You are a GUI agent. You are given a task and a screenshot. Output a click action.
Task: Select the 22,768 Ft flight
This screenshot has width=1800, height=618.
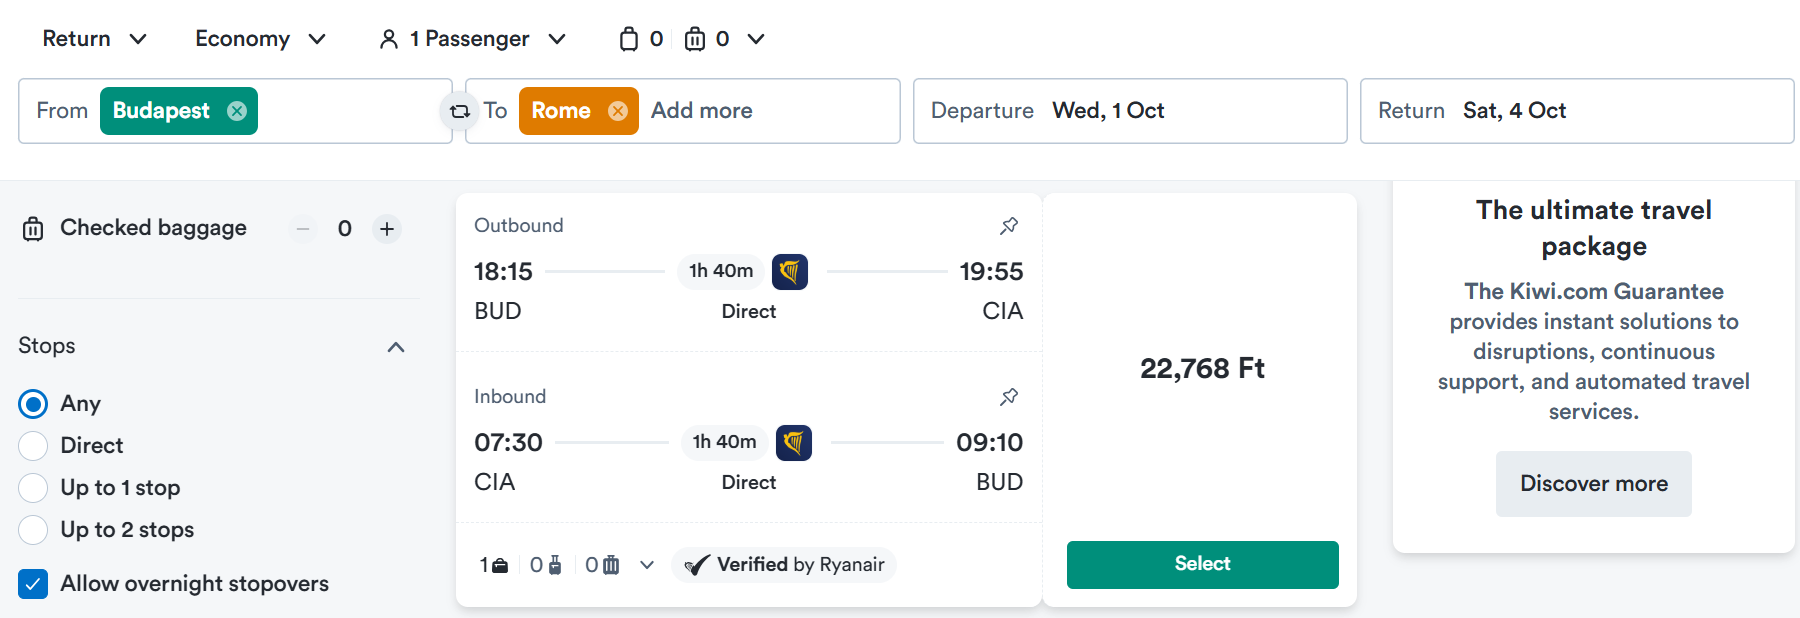(1203, 565)
